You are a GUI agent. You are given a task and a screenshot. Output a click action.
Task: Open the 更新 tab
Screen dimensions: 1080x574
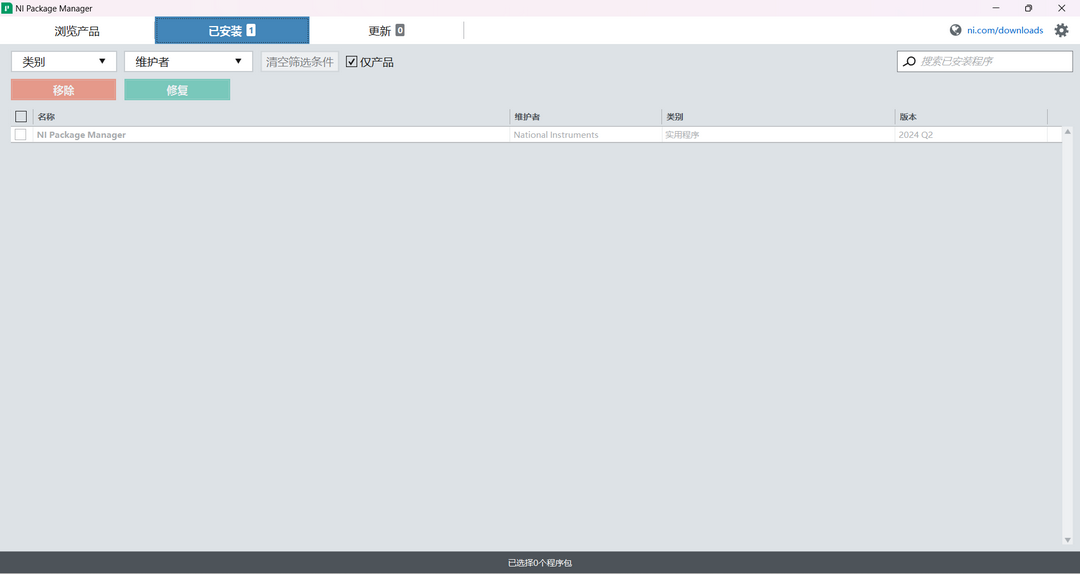coord(386,31)
